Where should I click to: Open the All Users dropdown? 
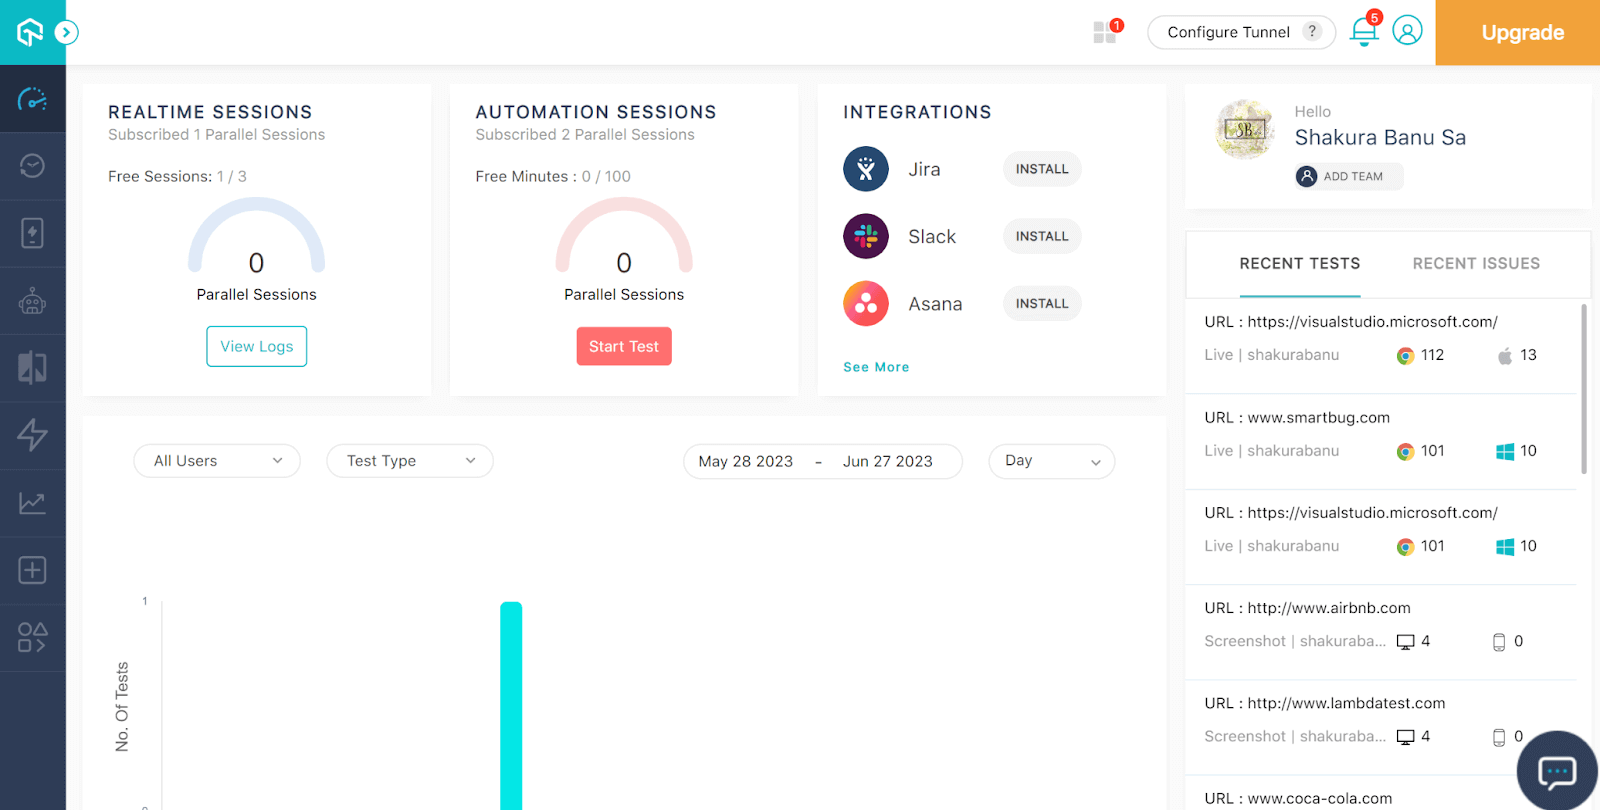(217, 461)
